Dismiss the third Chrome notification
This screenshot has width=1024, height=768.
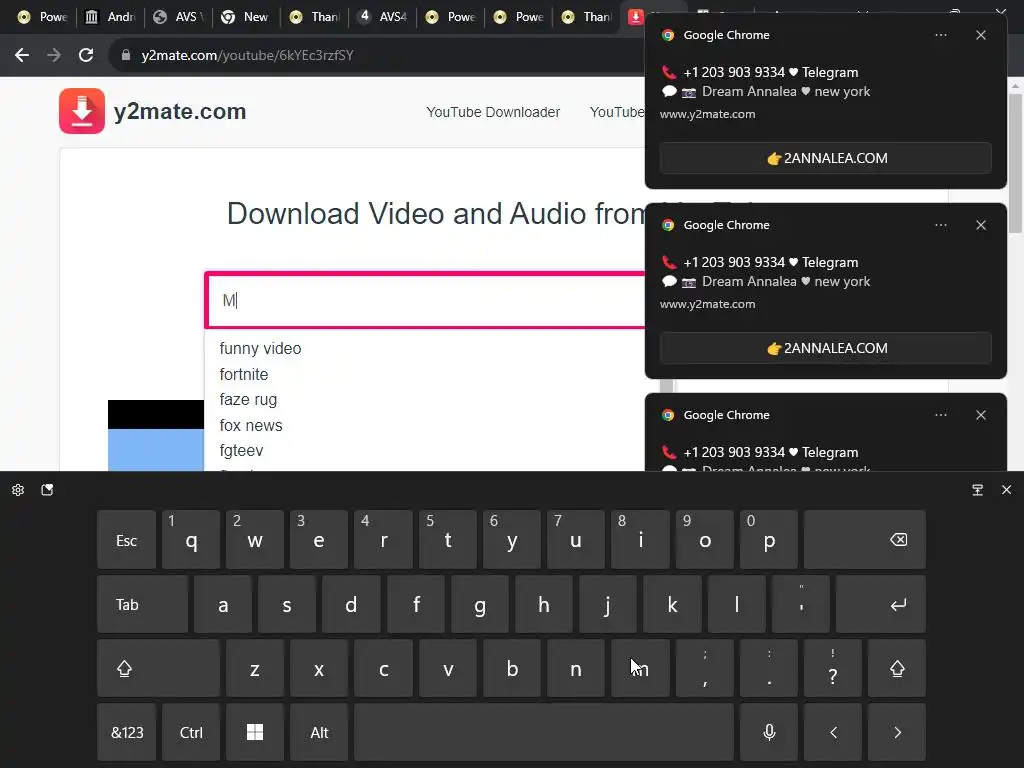click(x=980, y=415)
